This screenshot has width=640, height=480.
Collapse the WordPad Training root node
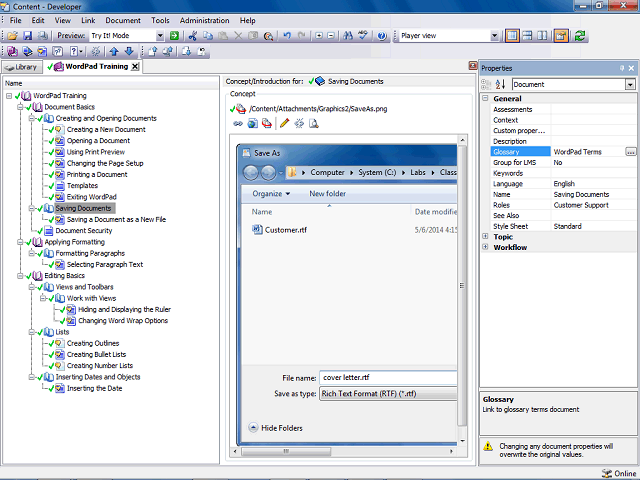9,96
